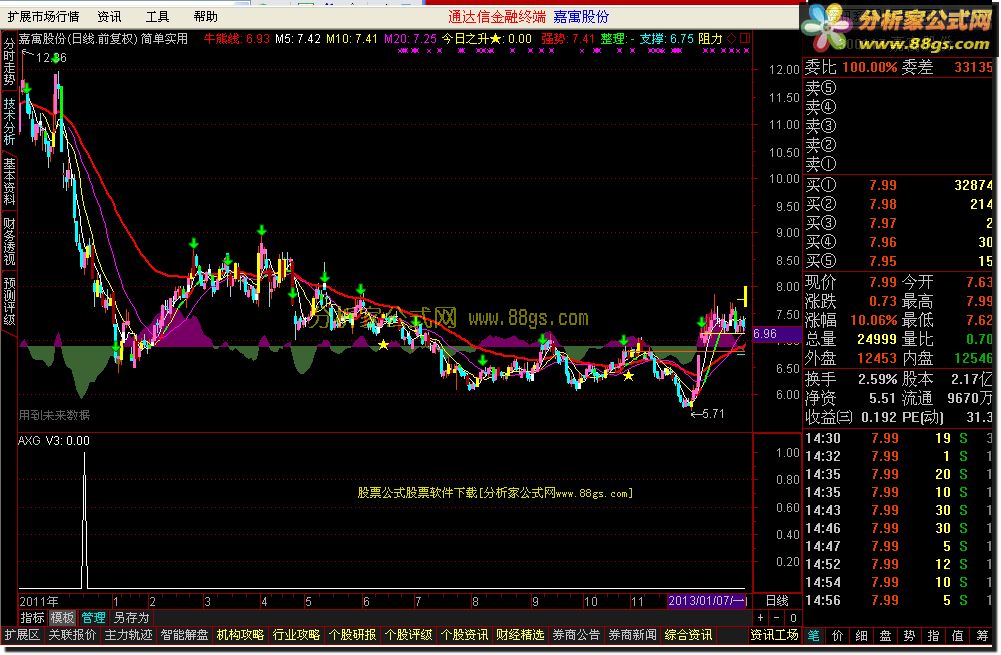Click the 用到未来数据 notice on chart
This screenshot has width=1001, height=655.
coord(54,415)
